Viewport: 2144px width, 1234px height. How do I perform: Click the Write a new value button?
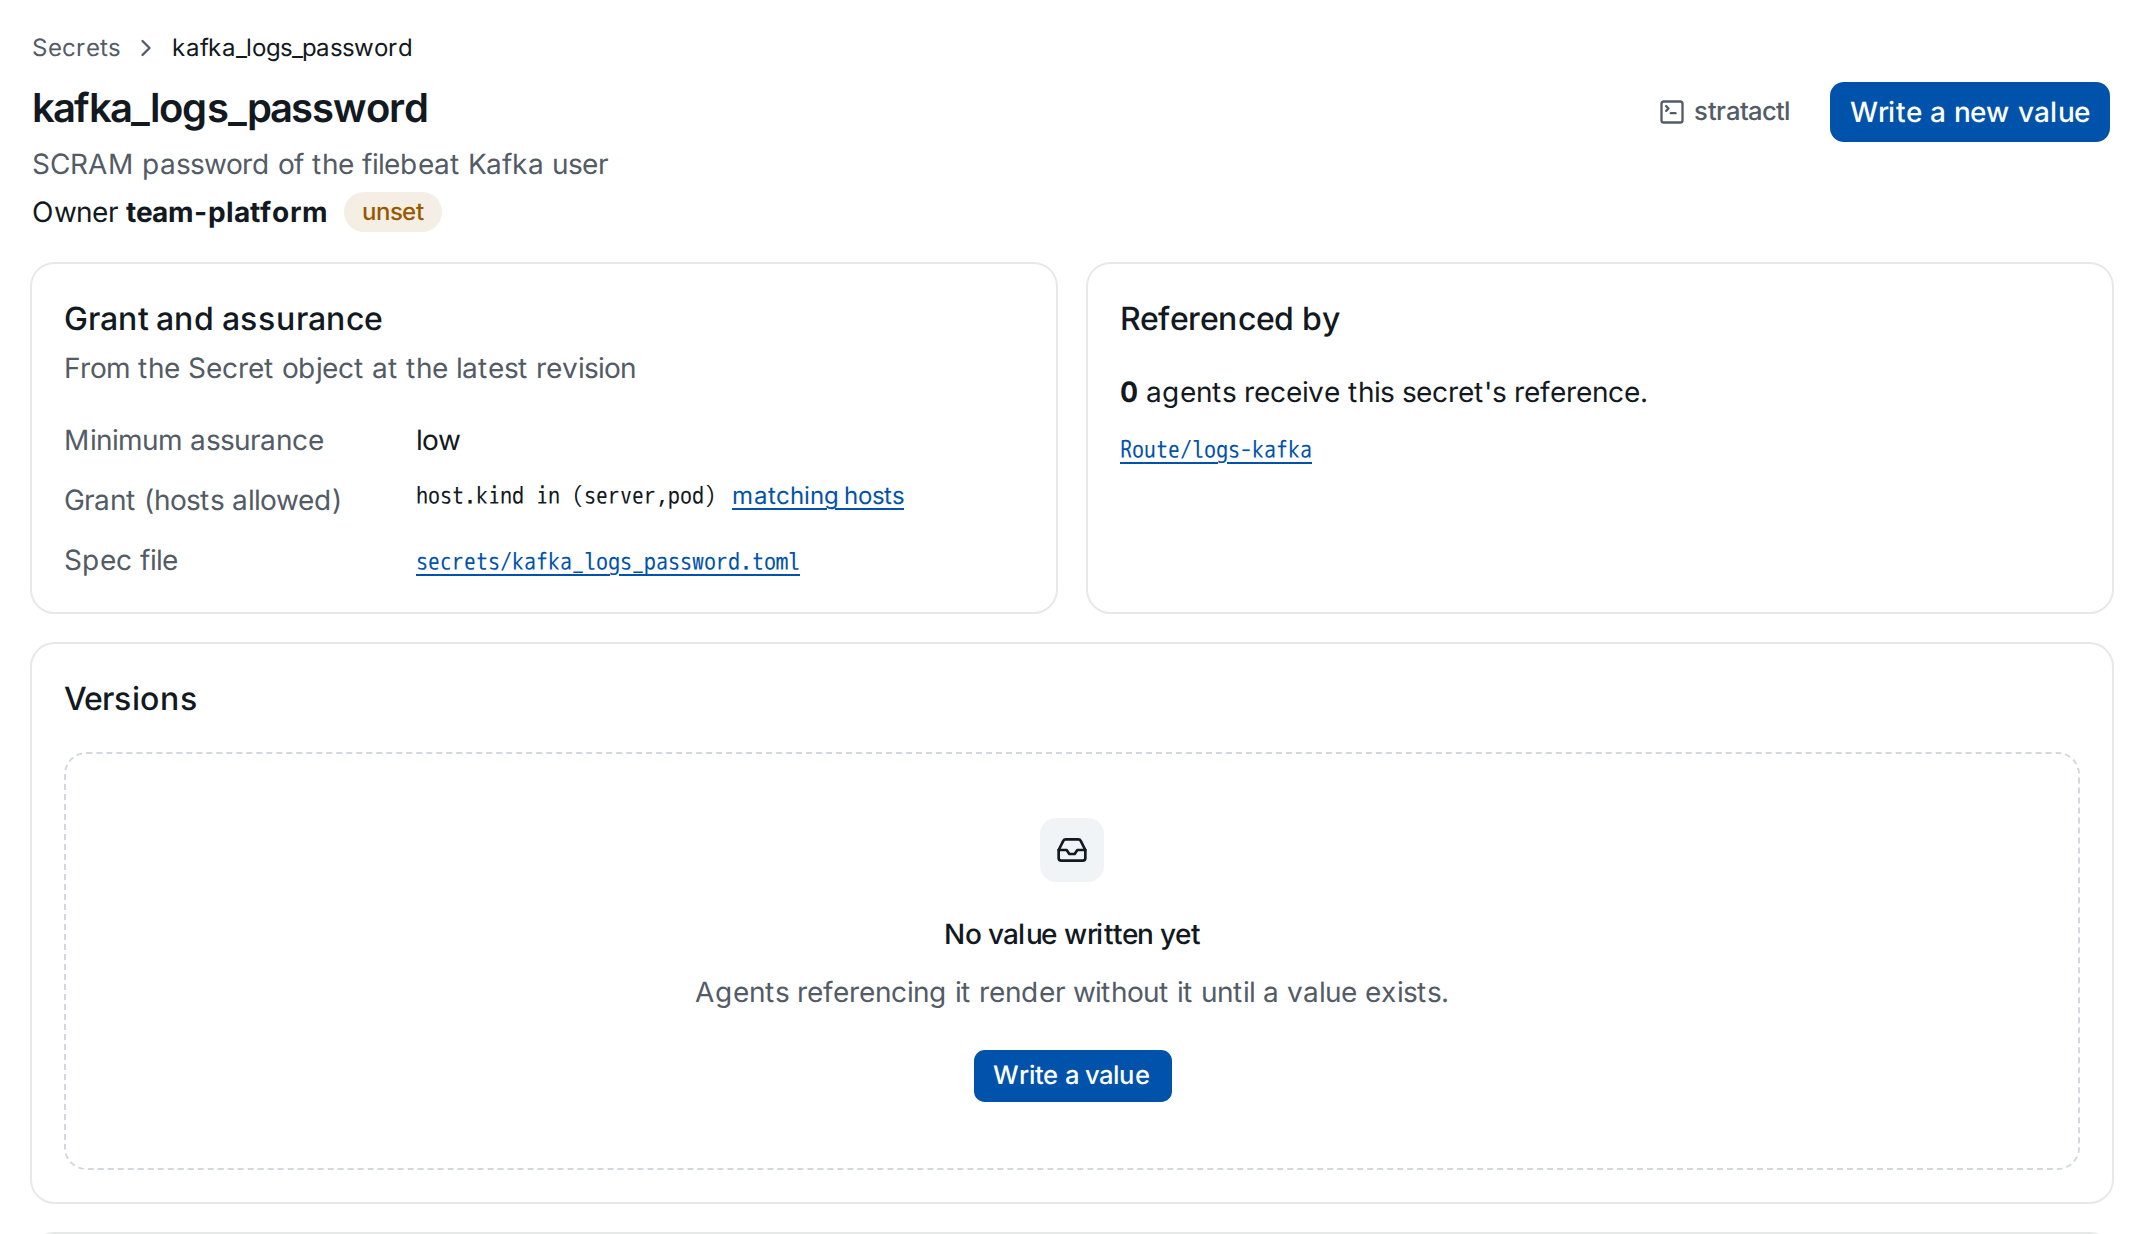click(x=1969, y=112)
